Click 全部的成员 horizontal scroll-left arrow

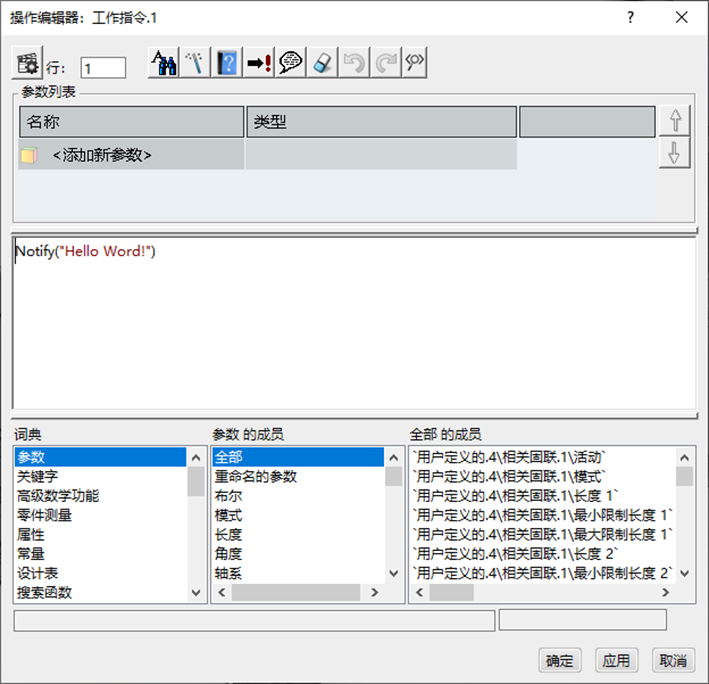419,592
